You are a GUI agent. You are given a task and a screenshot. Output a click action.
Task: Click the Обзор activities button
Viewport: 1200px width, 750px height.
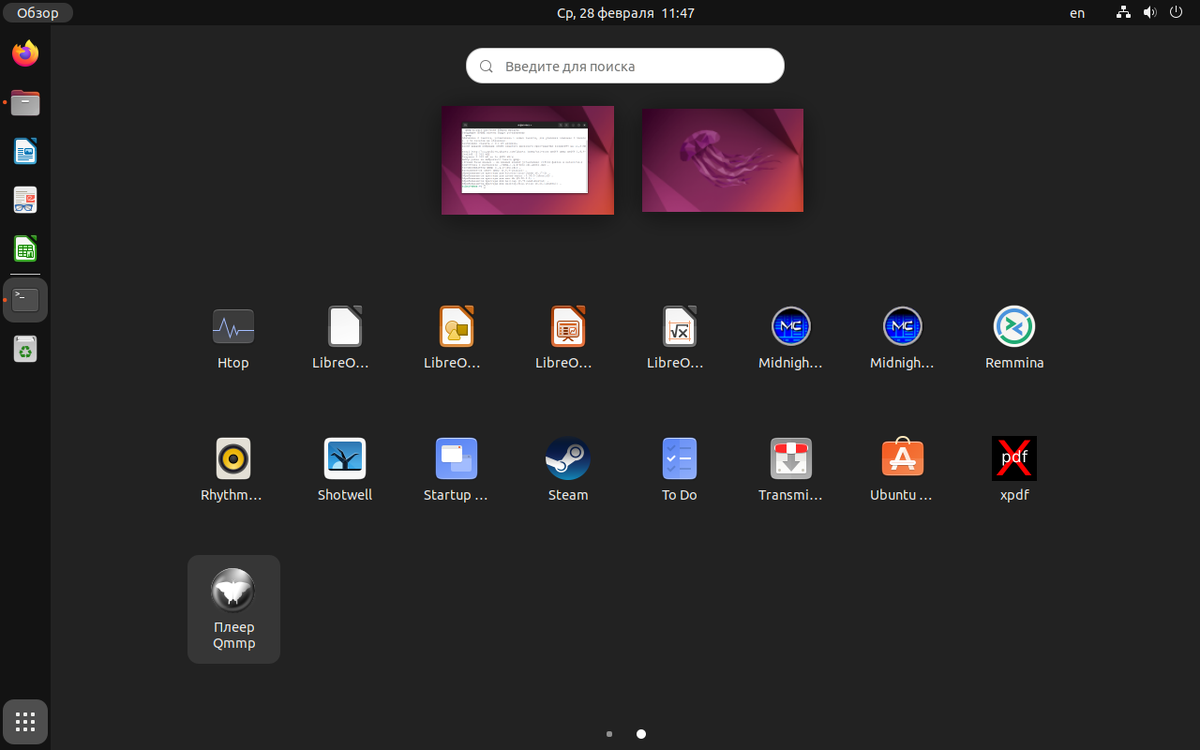tap(38, 13)
